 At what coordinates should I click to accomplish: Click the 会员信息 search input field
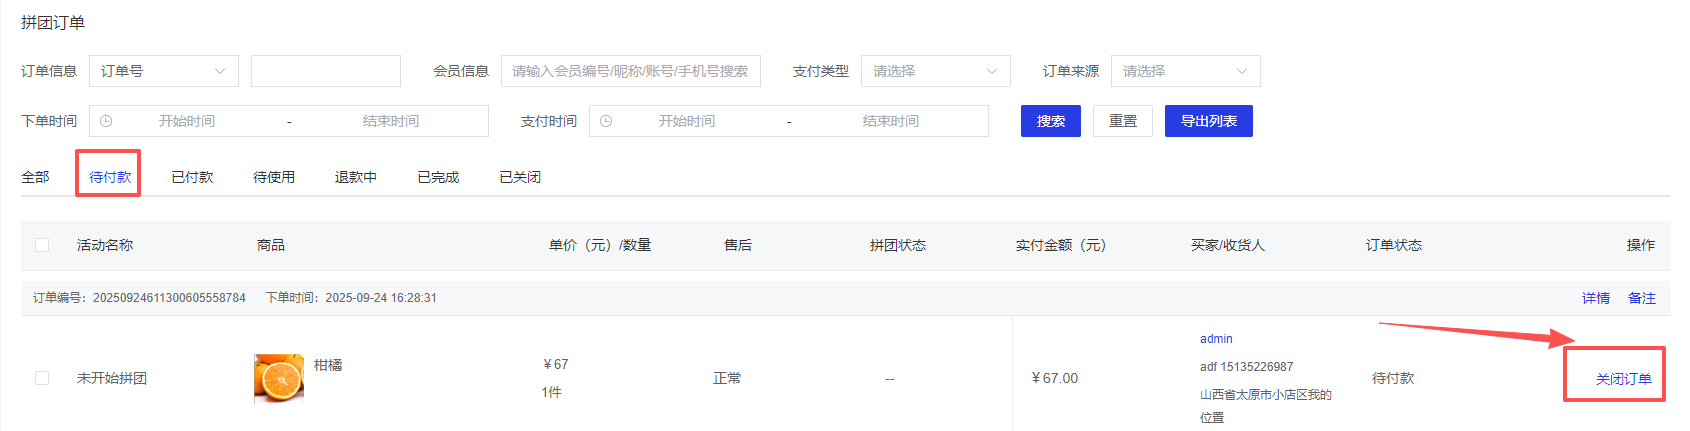630,71
